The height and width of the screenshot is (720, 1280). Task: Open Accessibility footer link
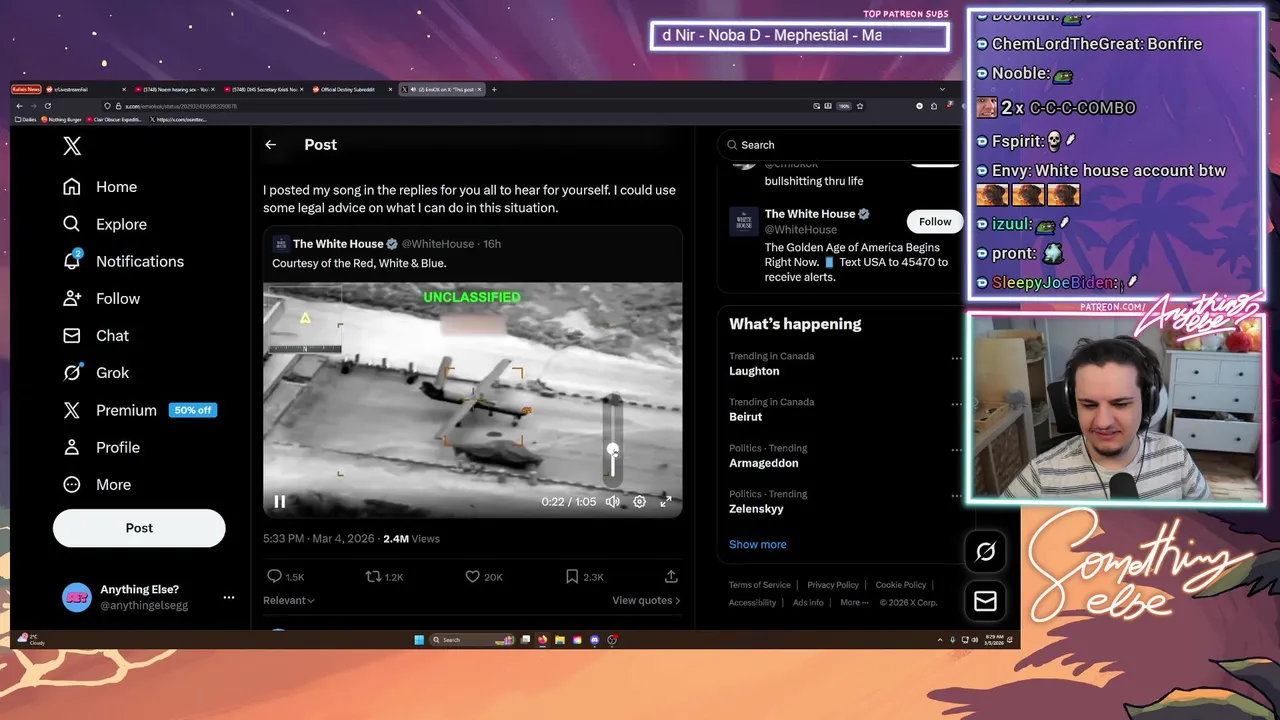point(752,603)
